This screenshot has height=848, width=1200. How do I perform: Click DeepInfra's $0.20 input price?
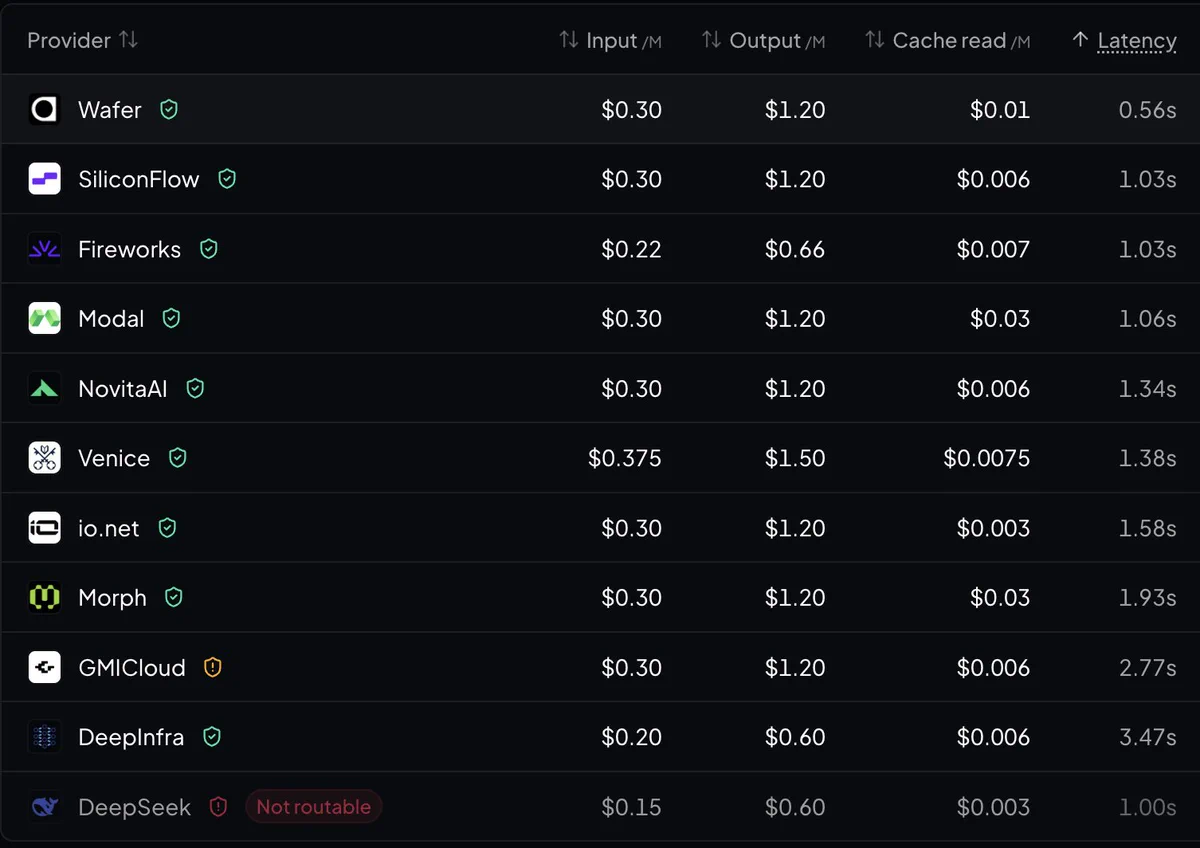click(631, 737)
